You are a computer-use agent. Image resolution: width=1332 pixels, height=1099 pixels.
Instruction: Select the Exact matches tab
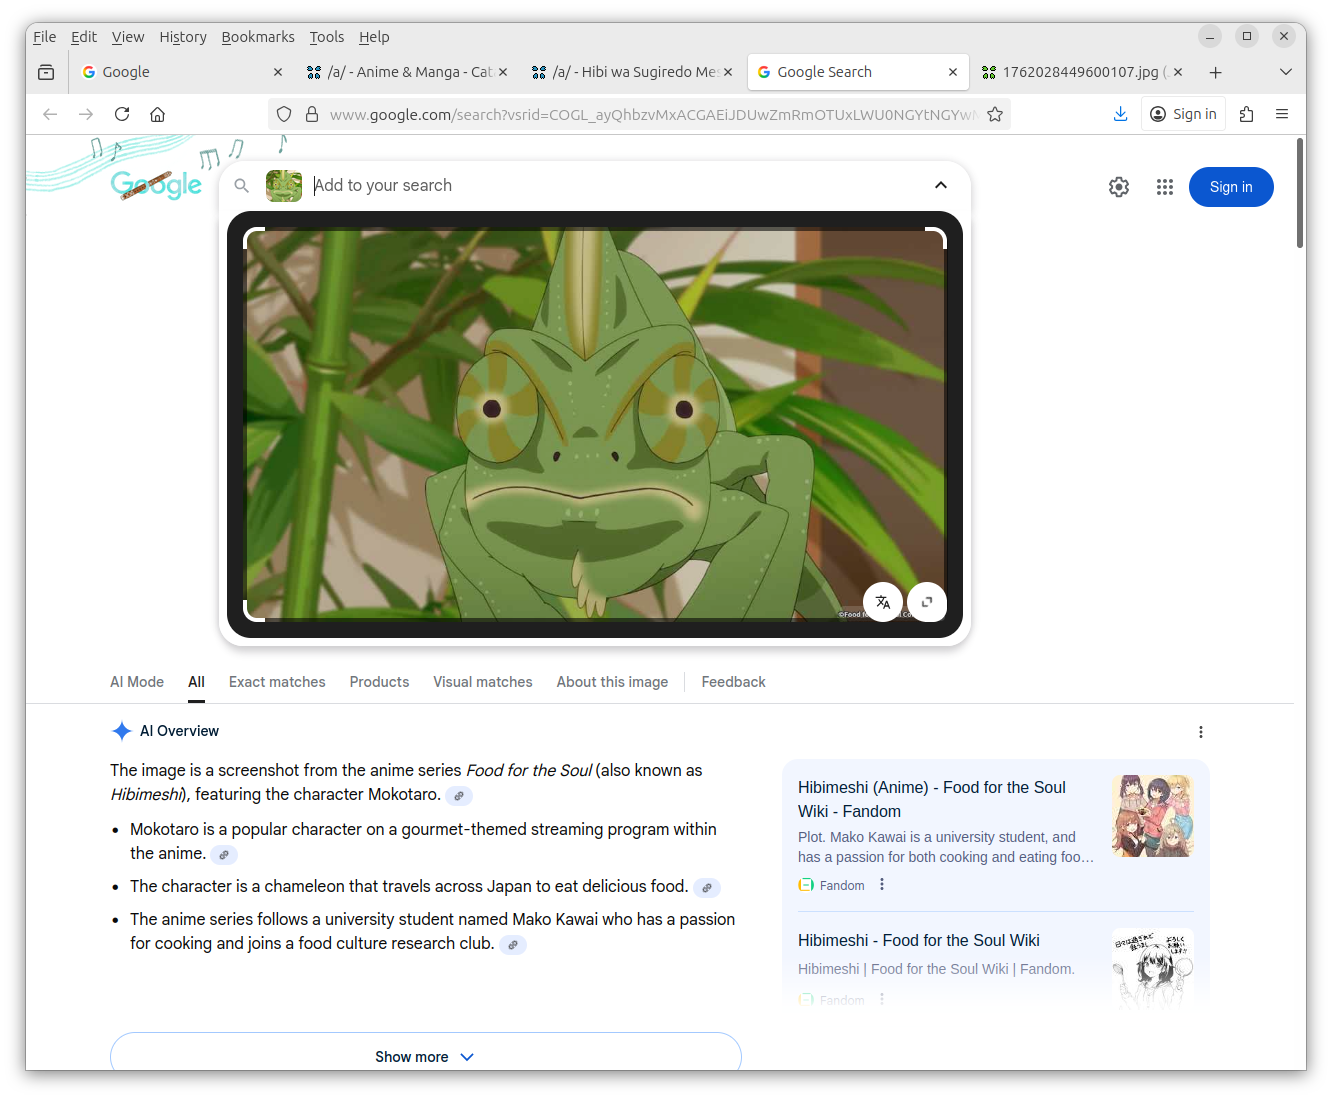(x=277, y=682)
